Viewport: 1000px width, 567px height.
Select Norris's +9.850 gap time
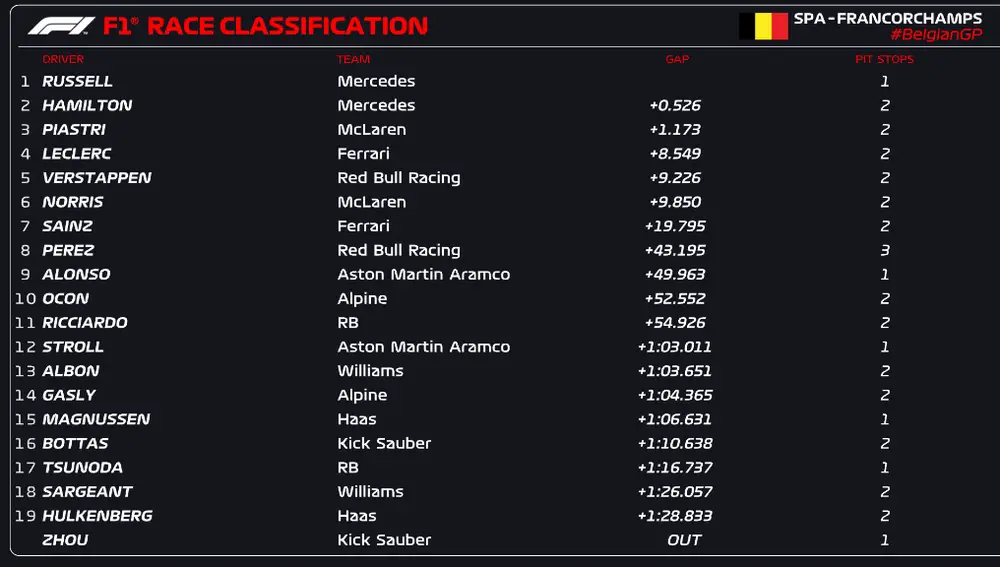[x=675, y=202]
